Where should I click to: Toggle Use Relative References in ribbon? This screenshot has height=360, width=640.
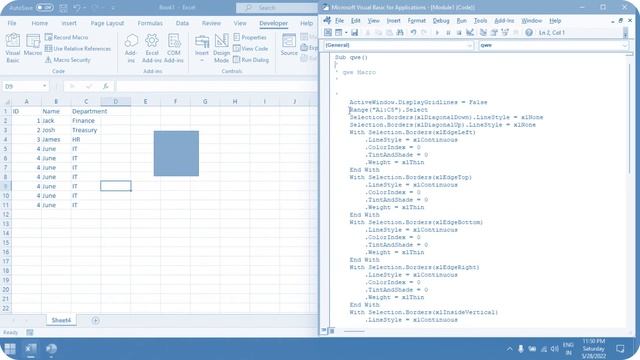pyautogui.click(x=78, y=49)
